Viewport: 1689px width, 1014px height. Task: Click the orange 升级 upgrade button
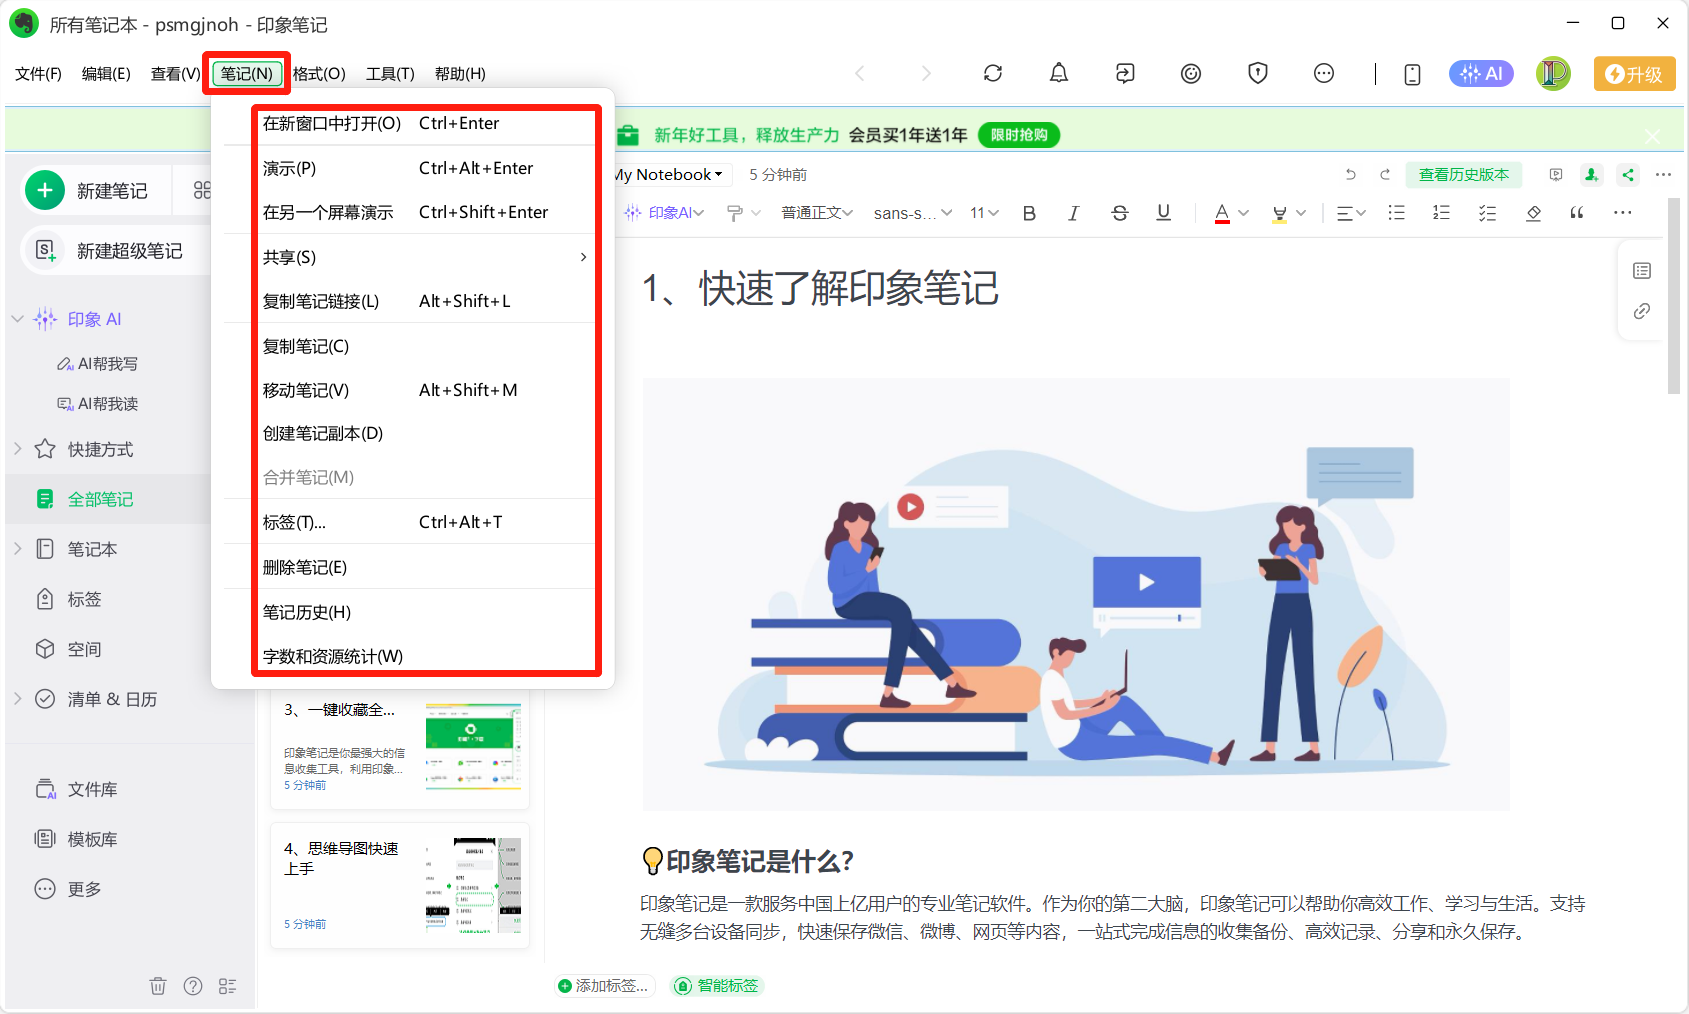pyautogui.click(x=1634, y=74)
